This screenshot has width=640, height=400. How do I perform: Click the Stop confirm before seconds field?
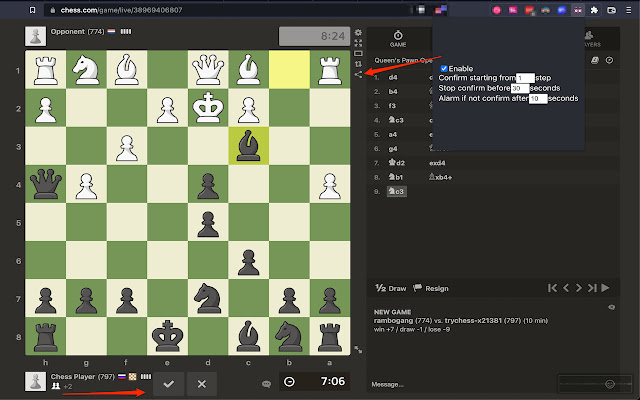(520, 88)
